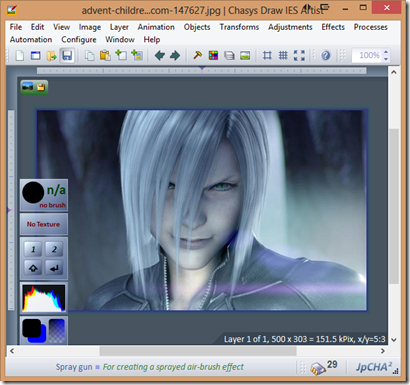Open the View menu
Image resolution: width=410 pixels, height=385 pixels.
point(61,27)
